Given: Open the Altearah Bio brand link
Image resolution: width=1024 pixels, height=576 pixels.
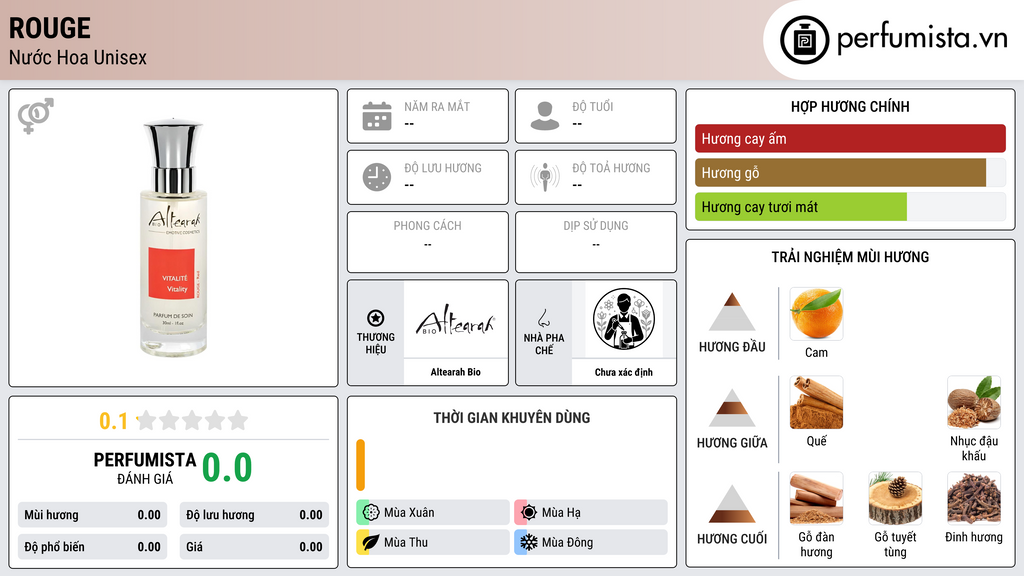Looking at the screenshot, I should pos(456,372).
